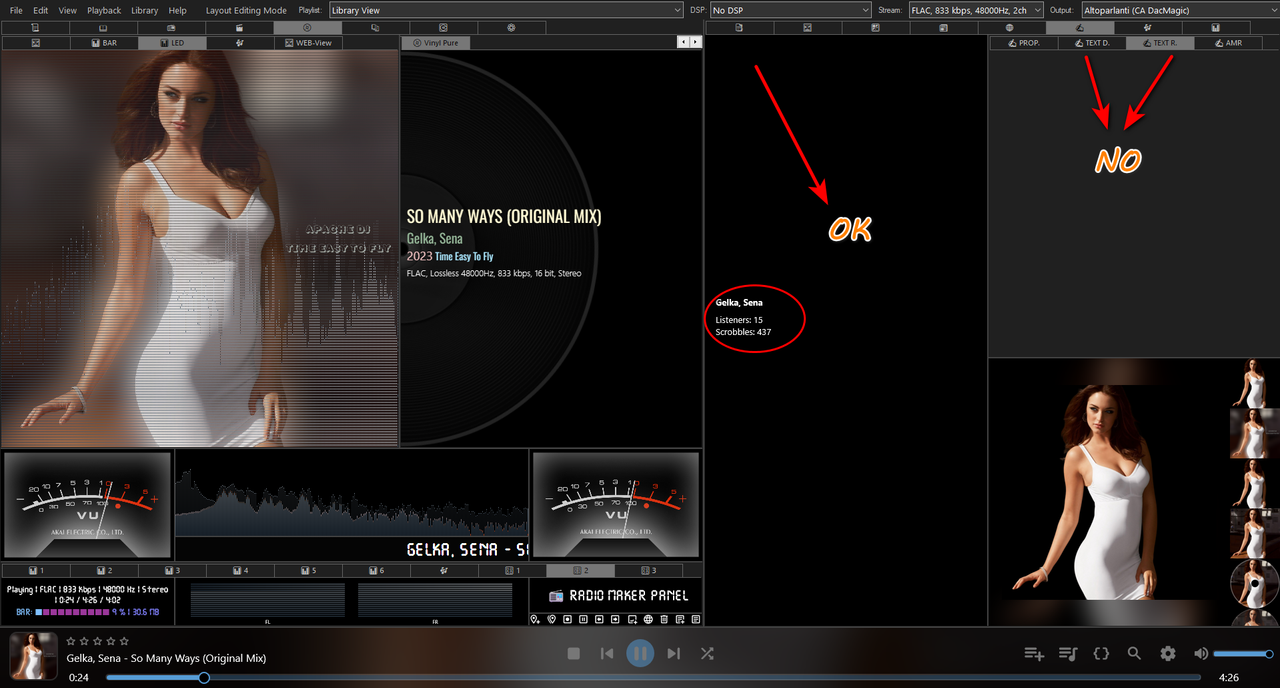
Task: Click Layout Editing Mode in menu bar
Action: [x=246, y=10]
